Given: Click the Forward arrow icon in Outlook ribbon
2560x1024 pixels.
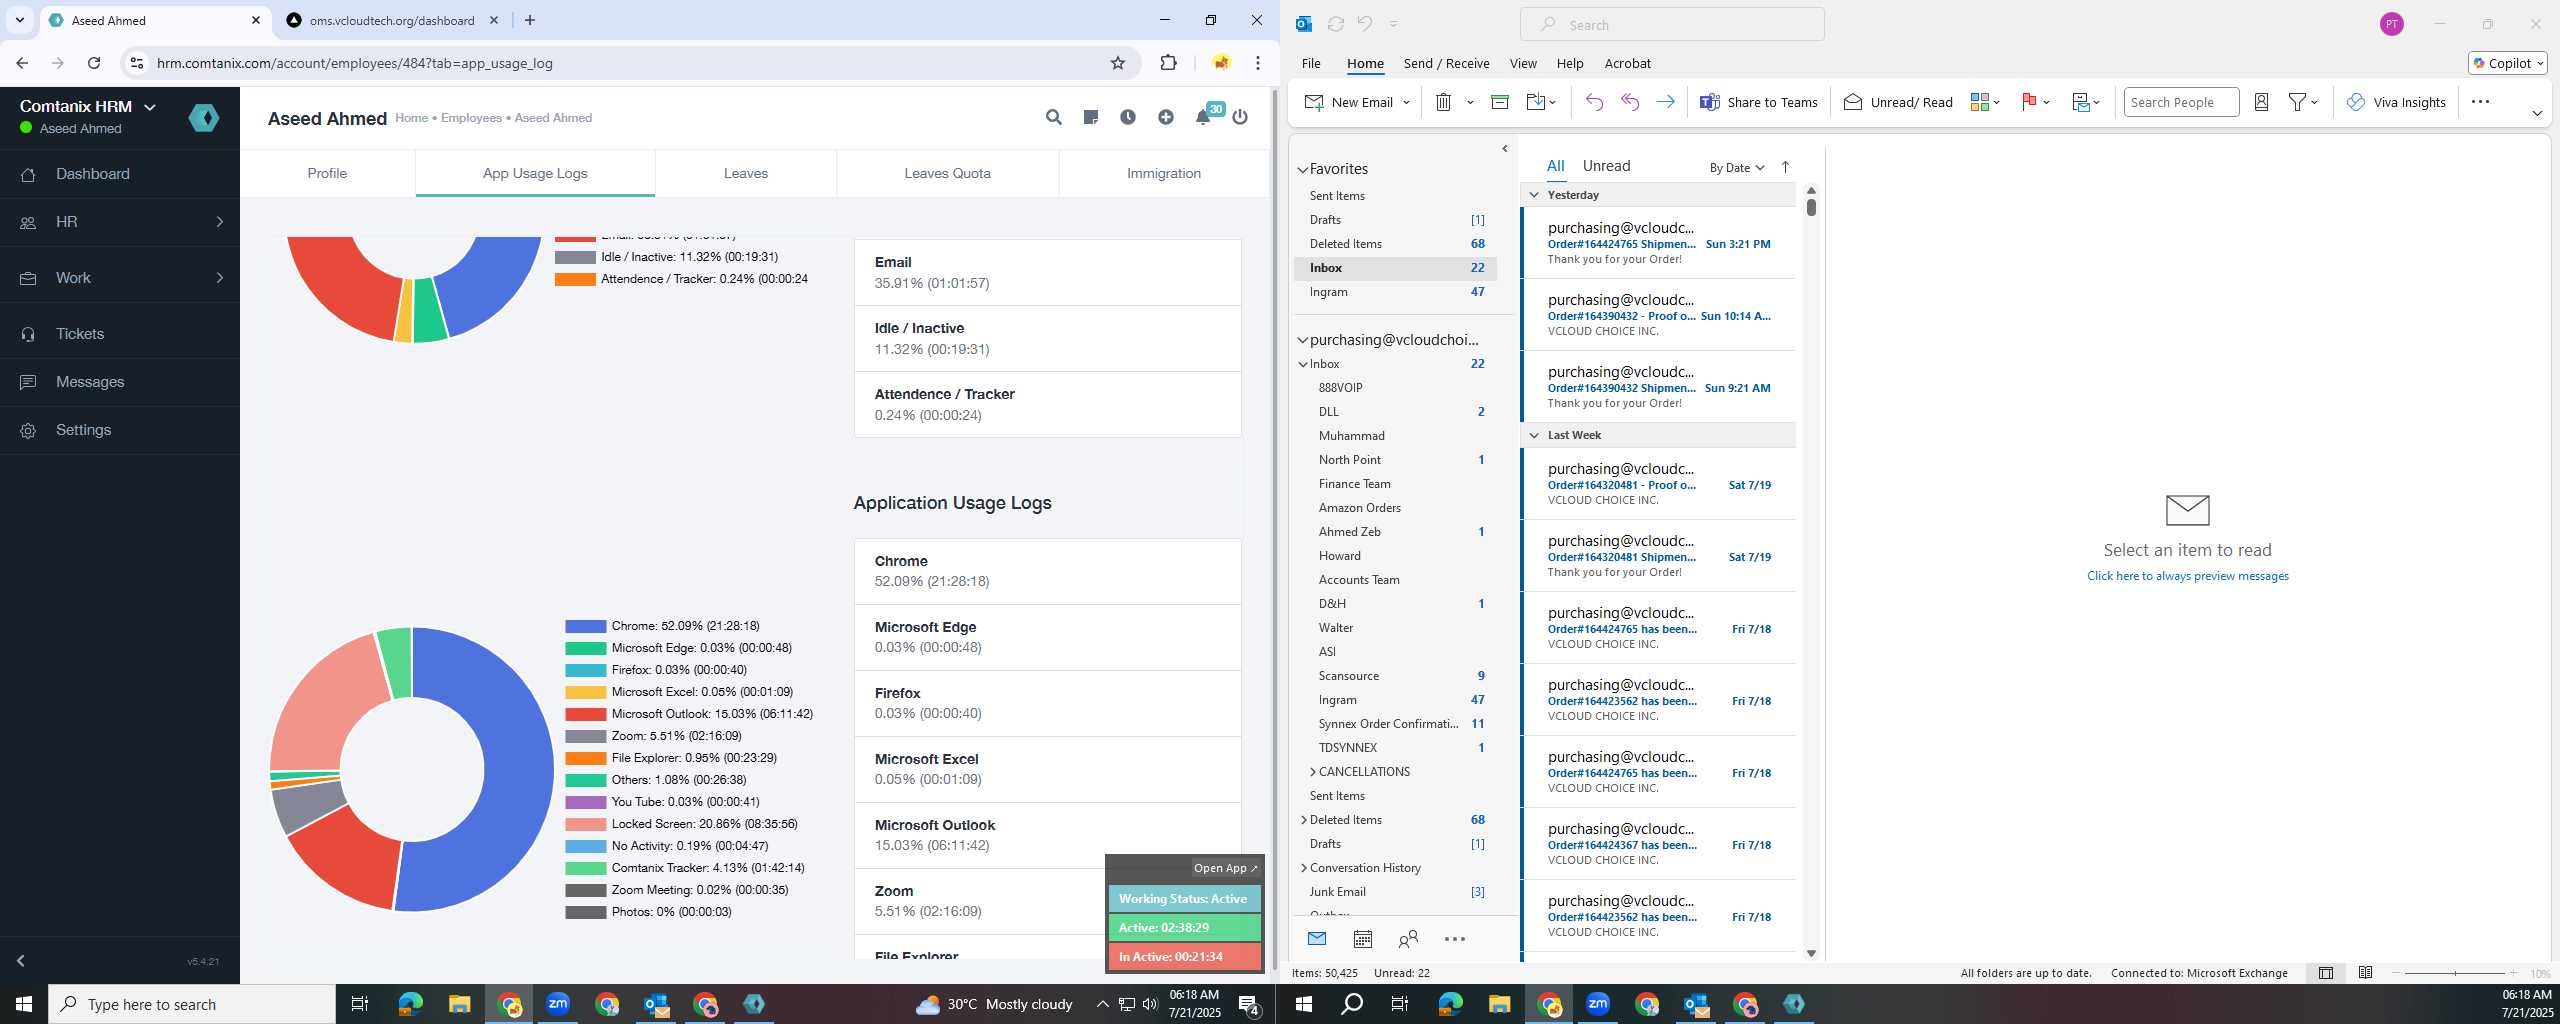Looking at the screenshot, I should pyautogui.click(x=1665, y=102).
